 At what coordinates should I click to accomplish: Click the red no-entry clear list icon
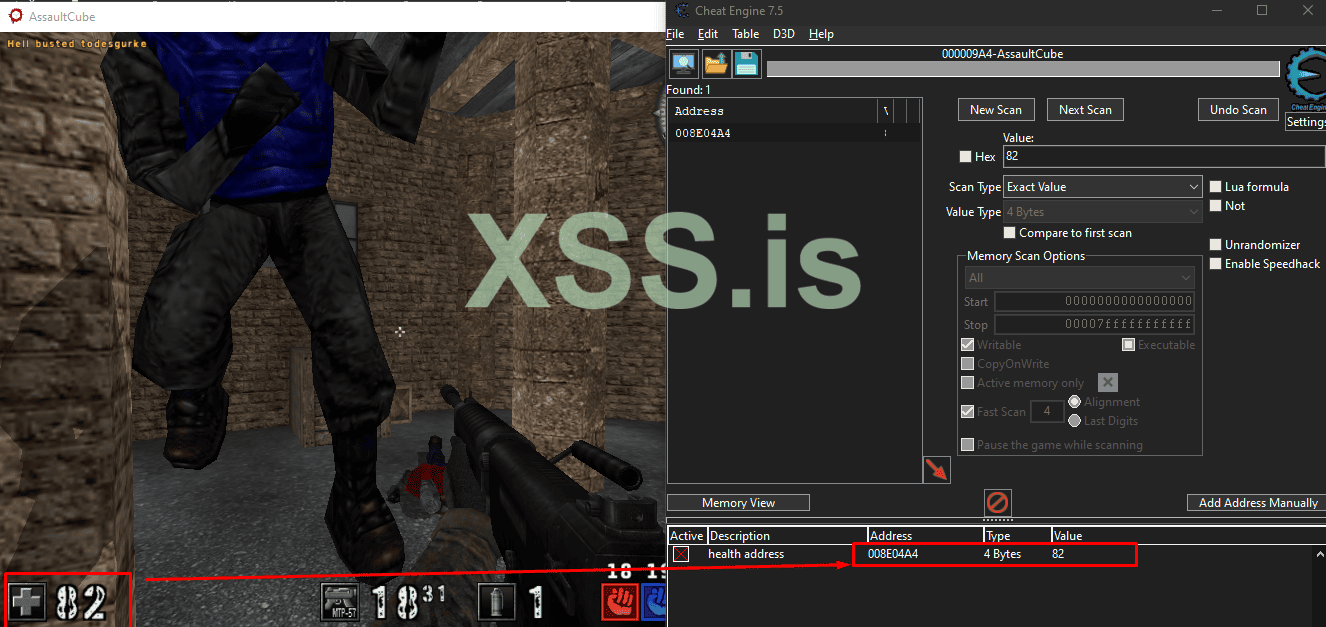pyautogui.click(x=998, y=502)
